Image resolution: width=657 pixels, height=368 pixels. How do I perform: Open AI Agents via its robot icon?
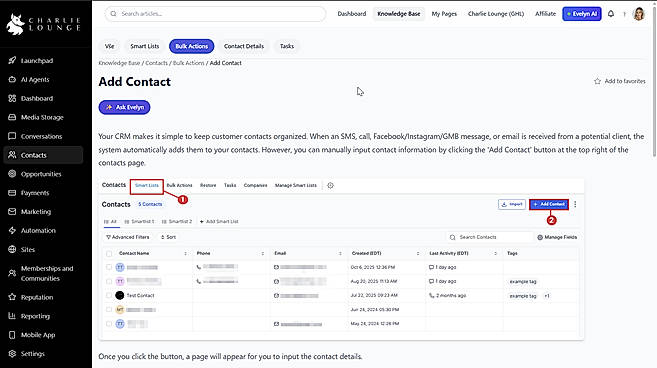click(12, 79)
